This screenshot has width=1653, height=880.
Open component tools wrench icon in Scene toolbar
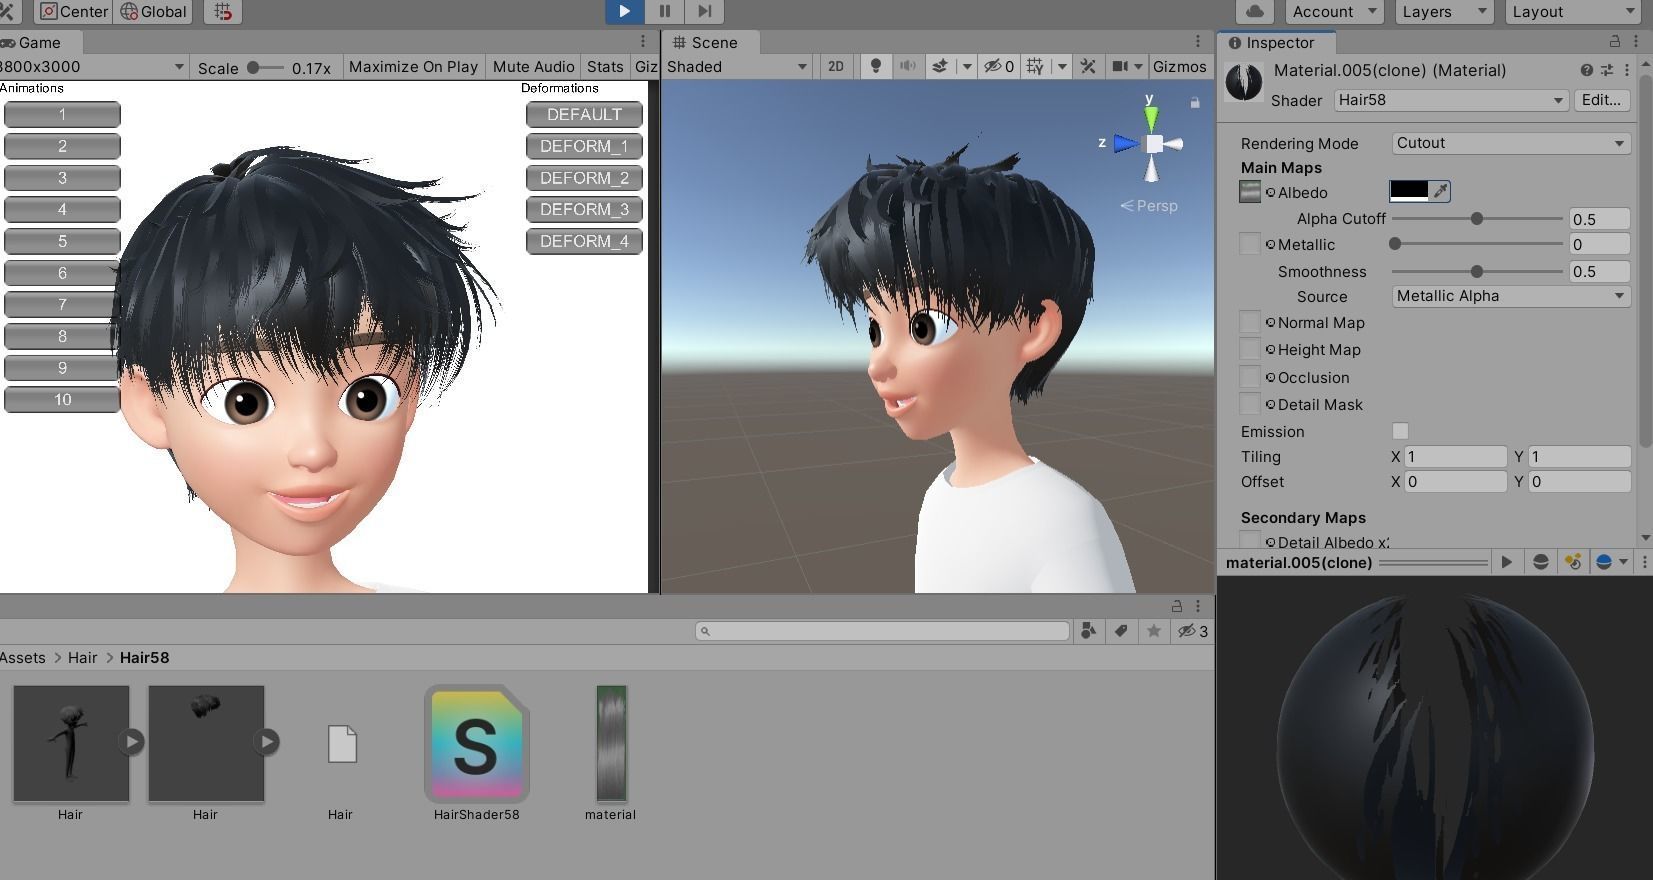(x=1088, y=66)
